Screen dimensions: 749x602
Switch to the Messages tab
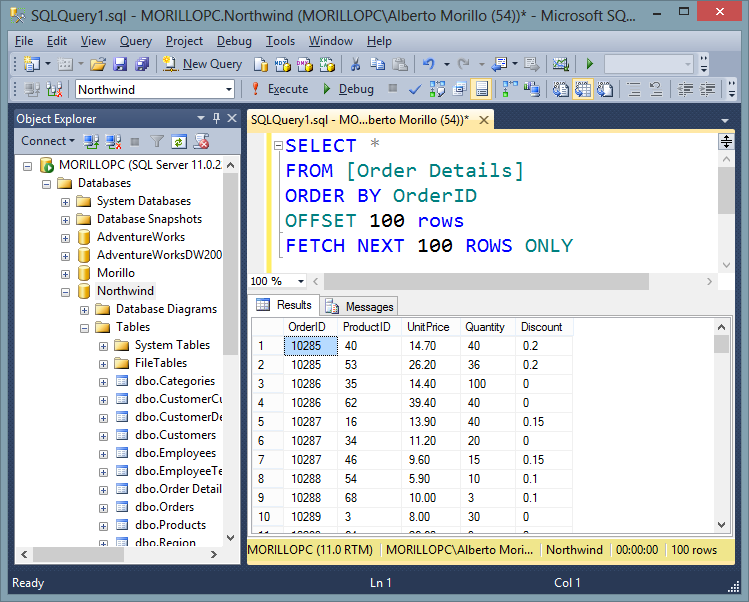point(359,306)
